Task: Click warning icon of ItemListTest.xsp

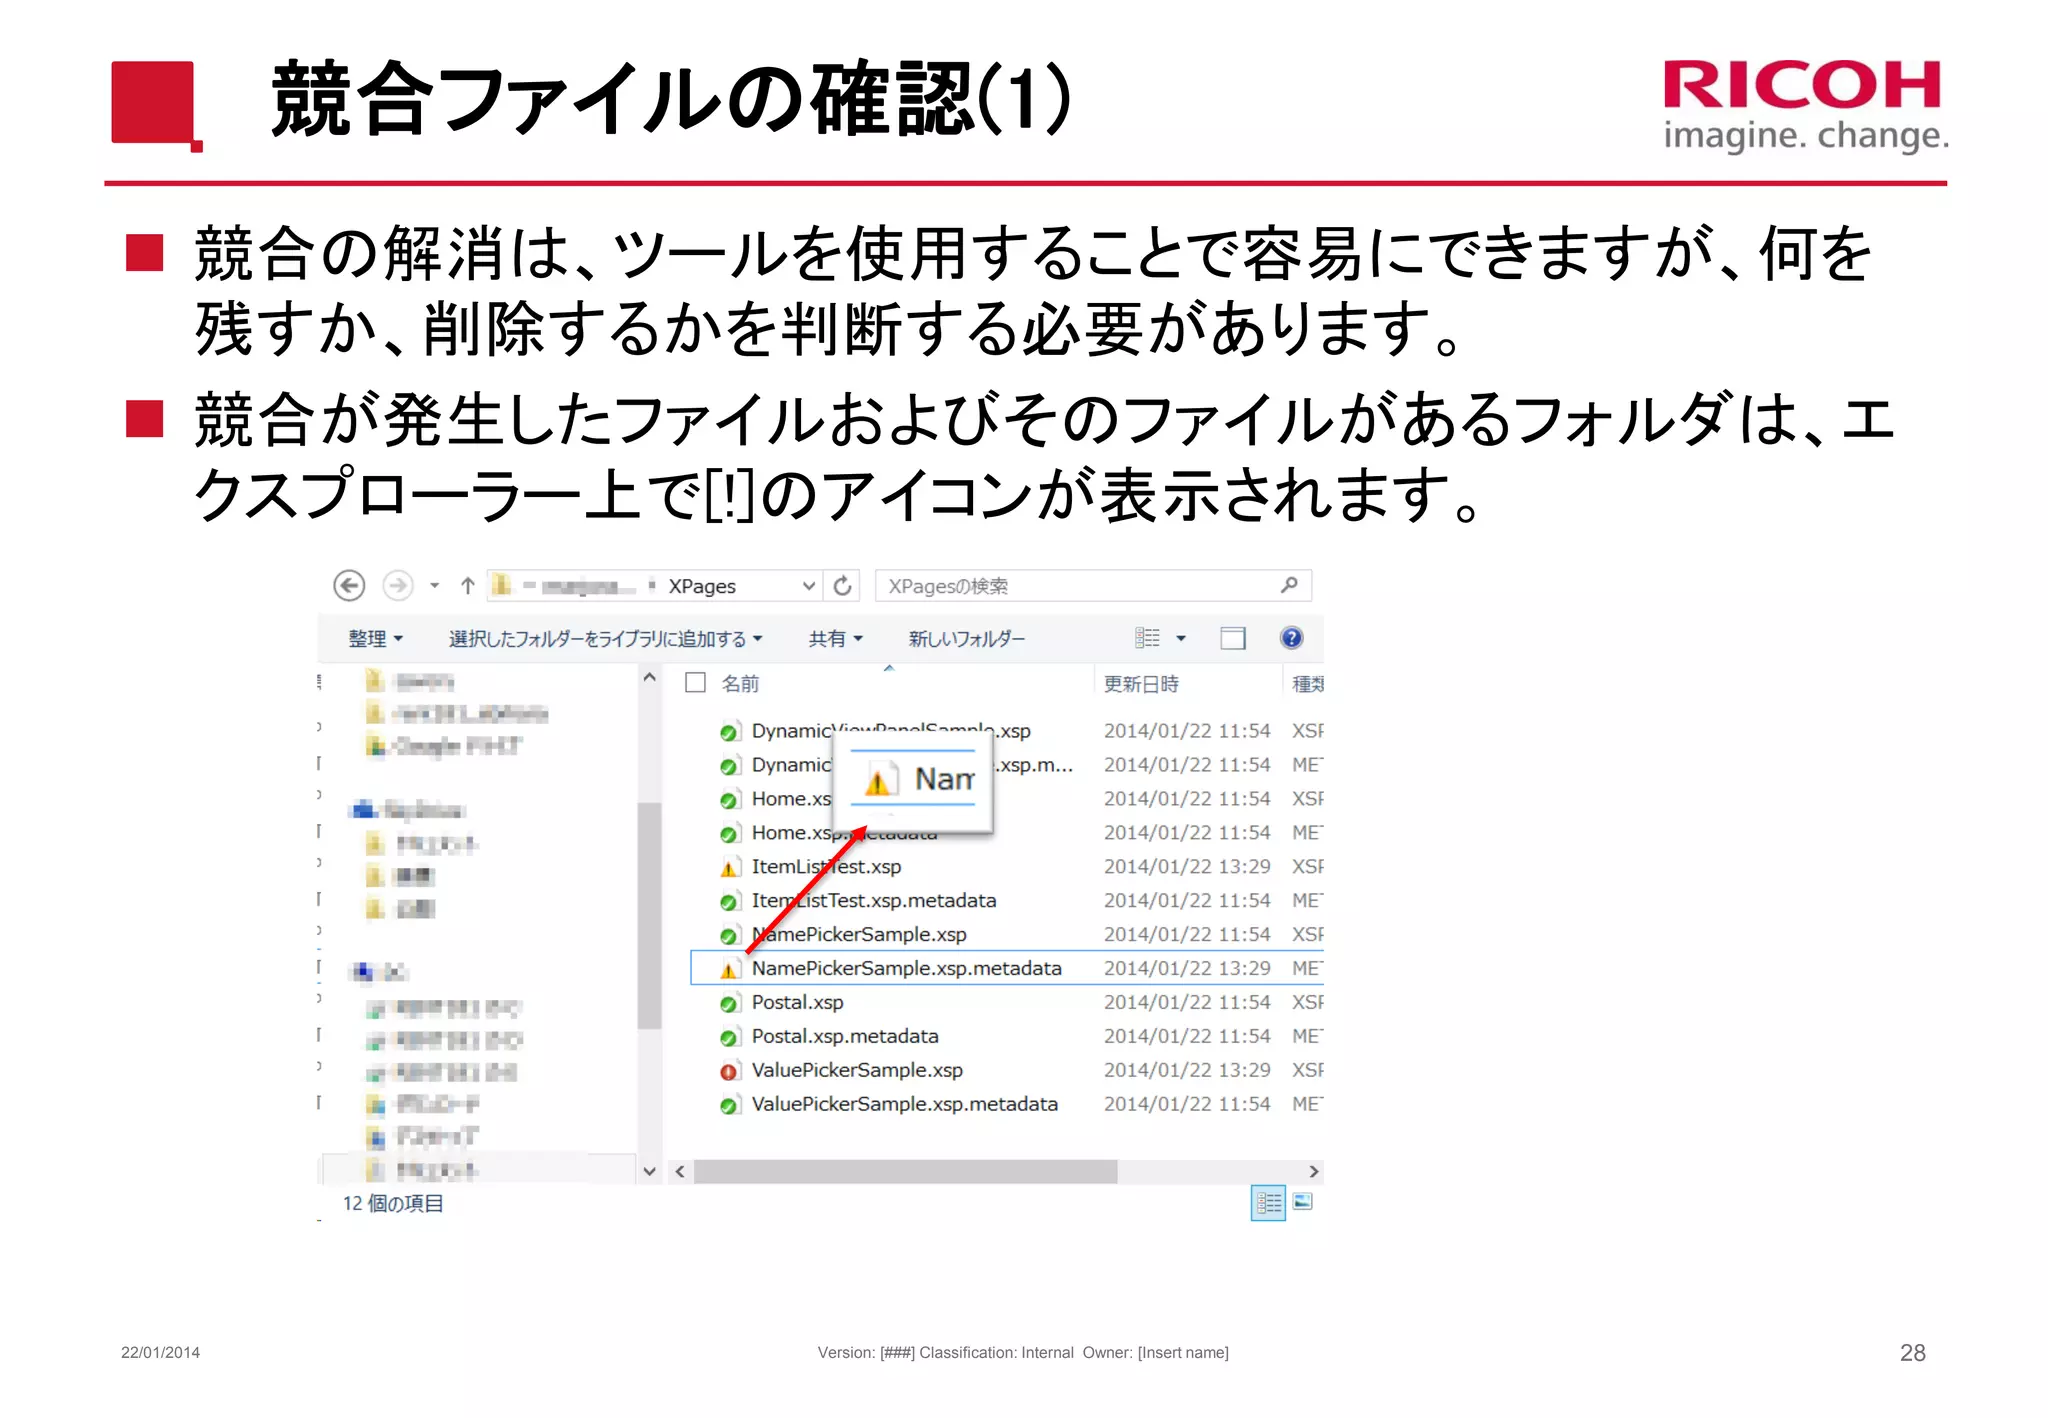Action: pos(730,868)
